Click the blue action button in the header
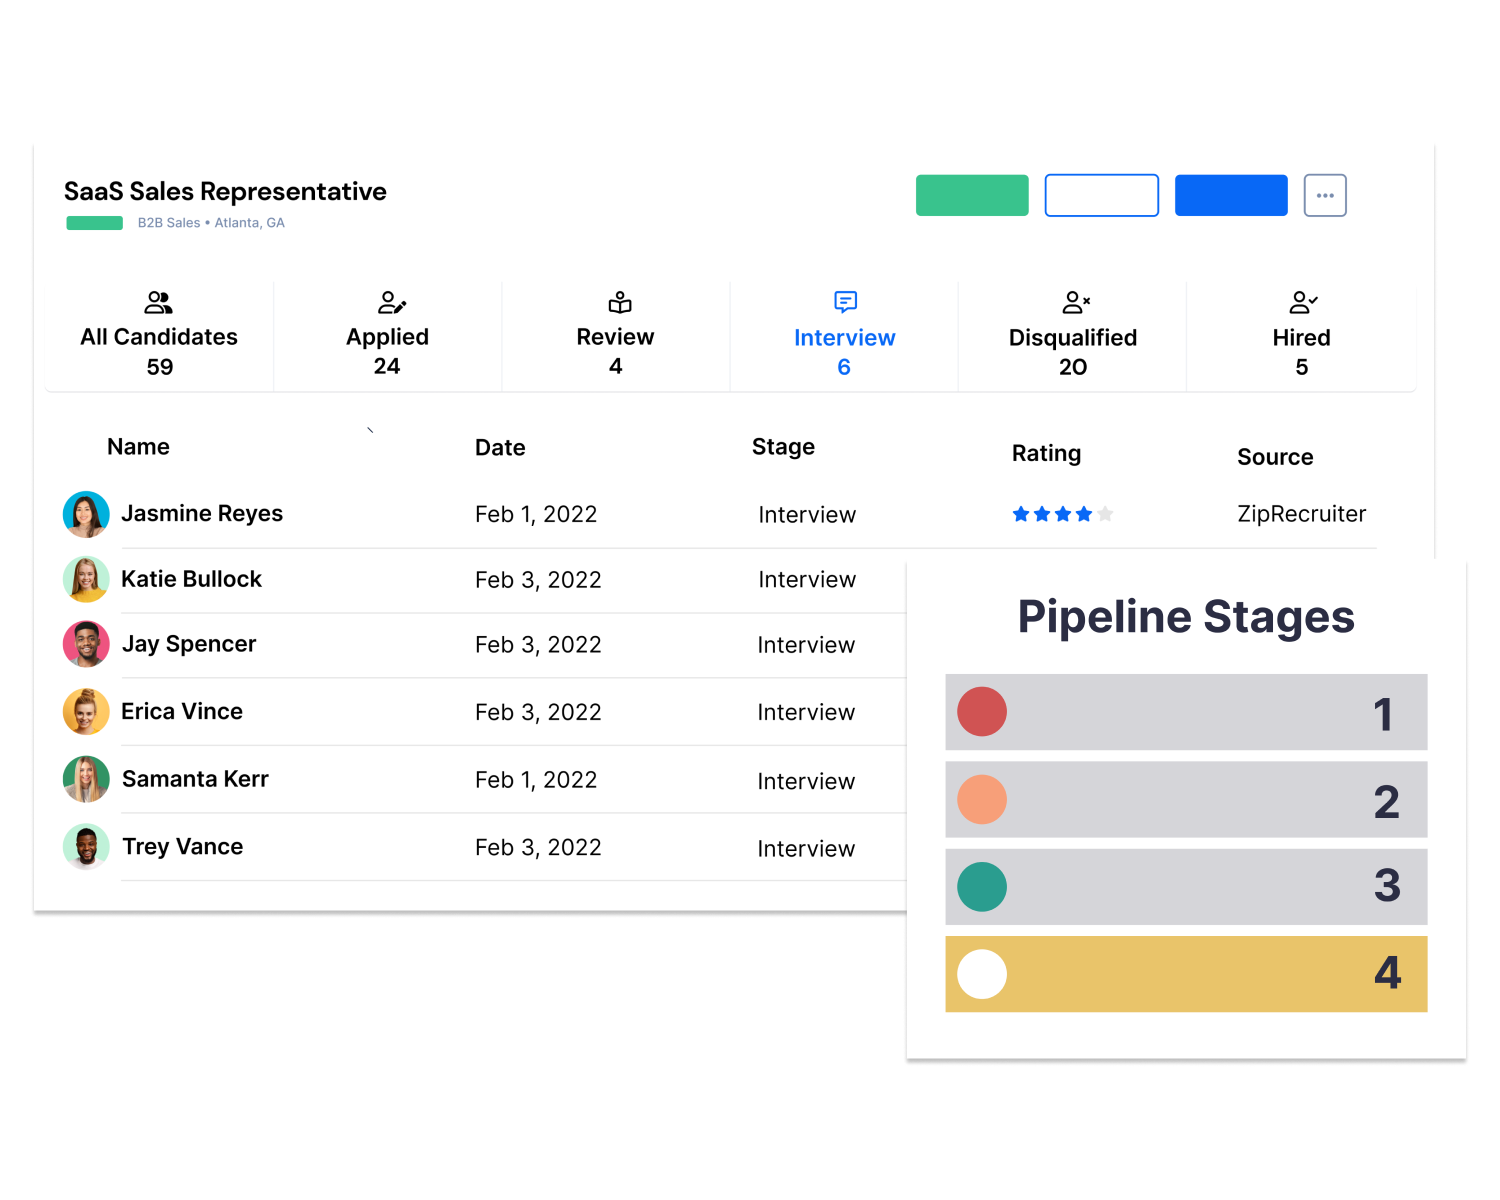 click(1230, 195)
